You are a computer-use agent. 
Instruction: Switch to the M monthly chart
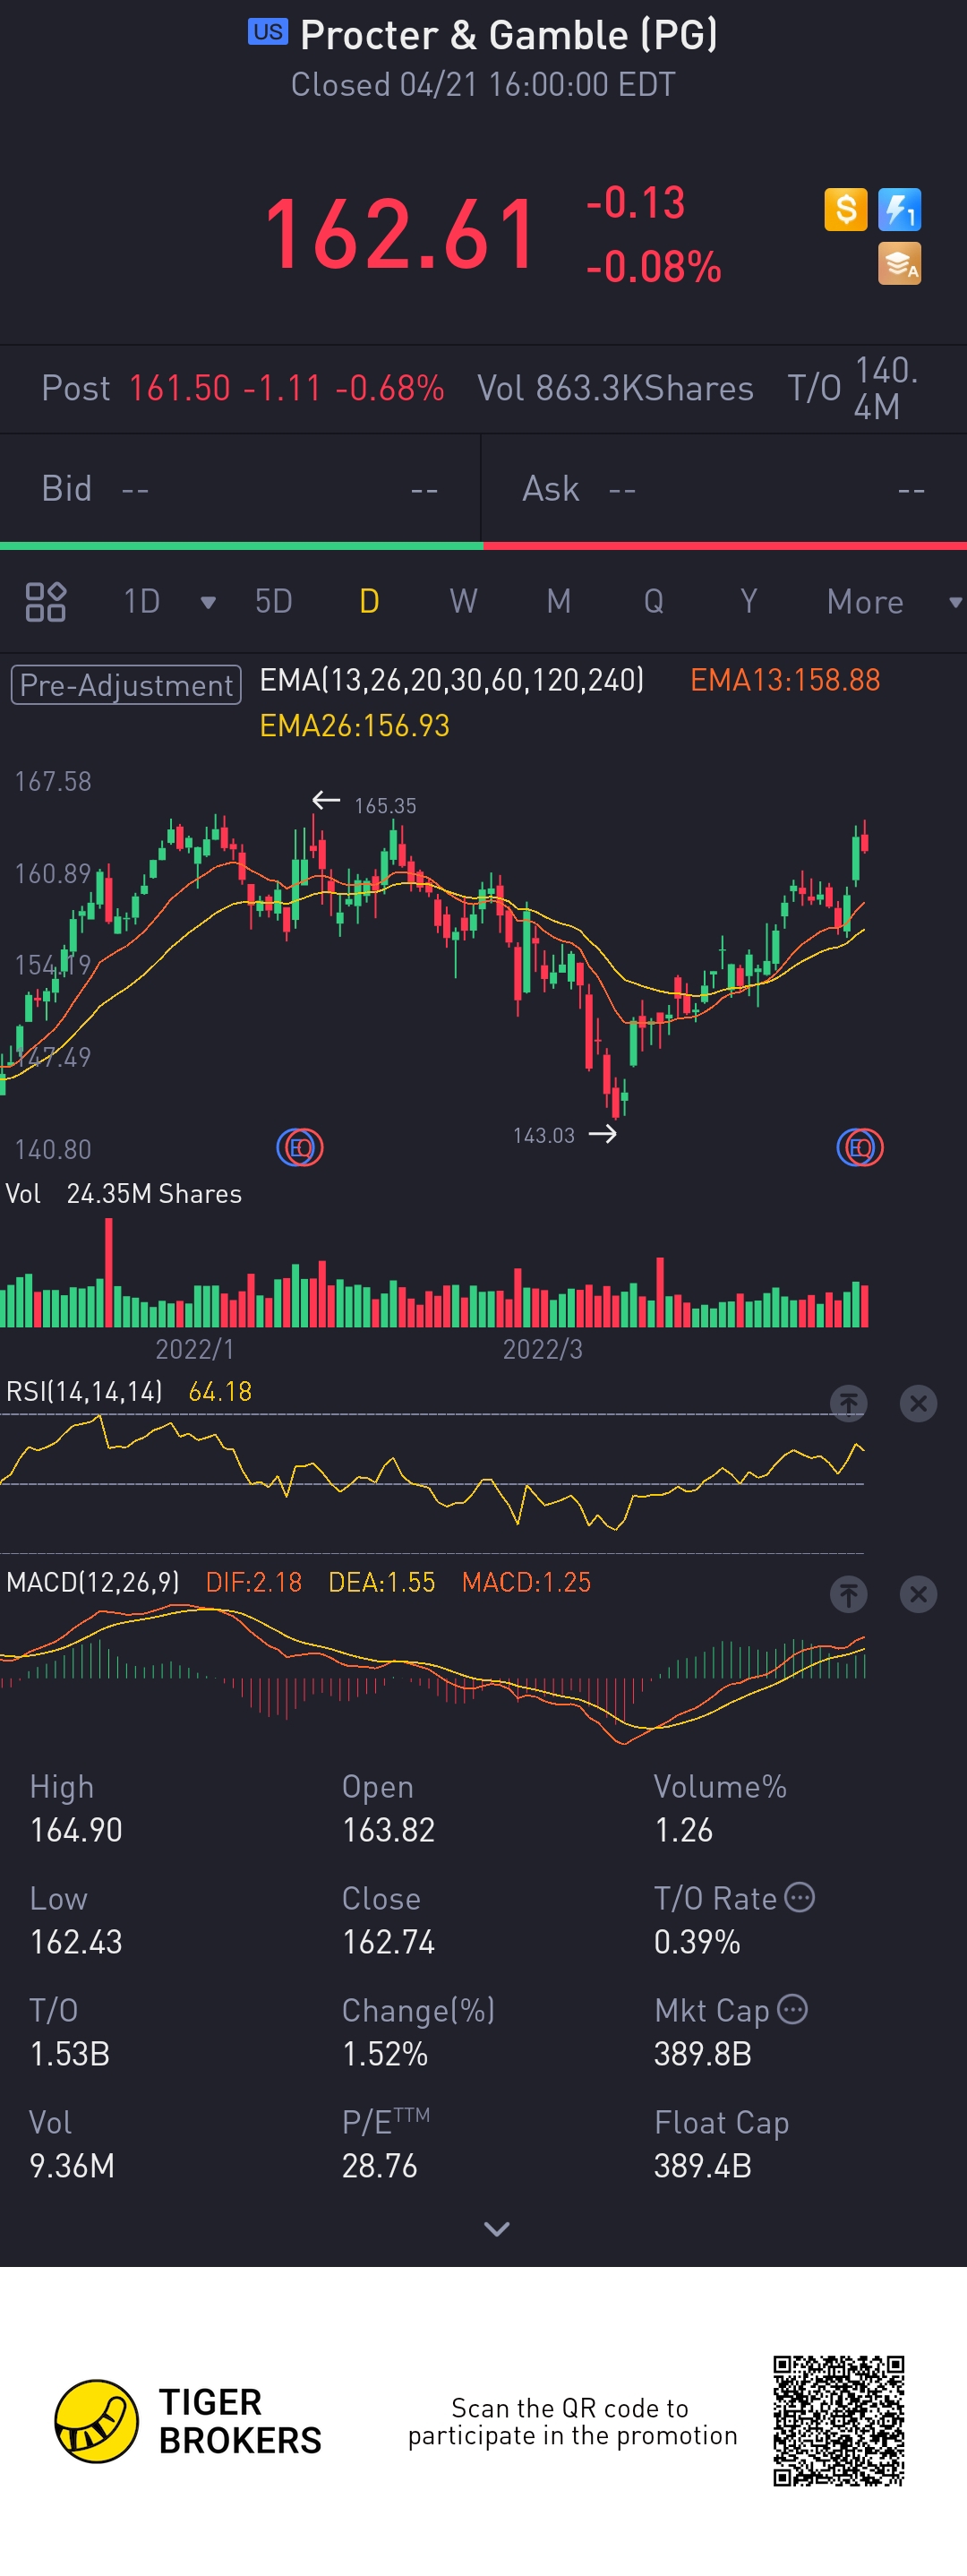558,602
